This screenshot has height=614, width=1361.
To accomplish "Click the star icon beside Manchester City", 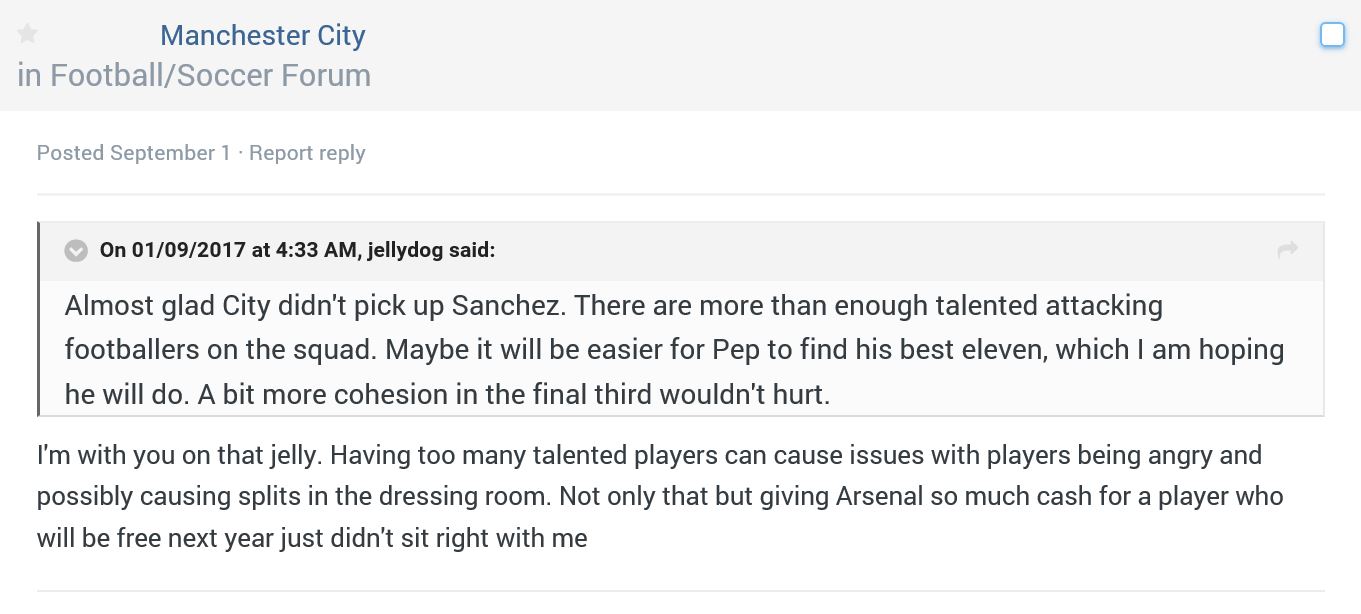I will click(28, 34).
